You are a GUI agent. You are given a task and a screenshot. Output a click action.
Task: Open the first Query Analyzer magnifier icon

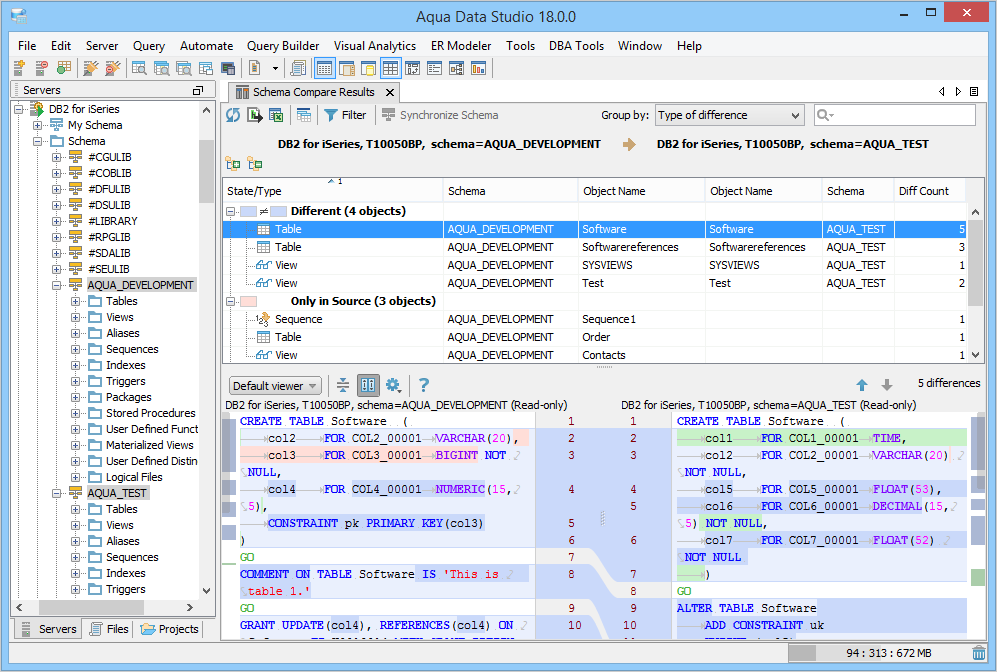coord(139,68)
